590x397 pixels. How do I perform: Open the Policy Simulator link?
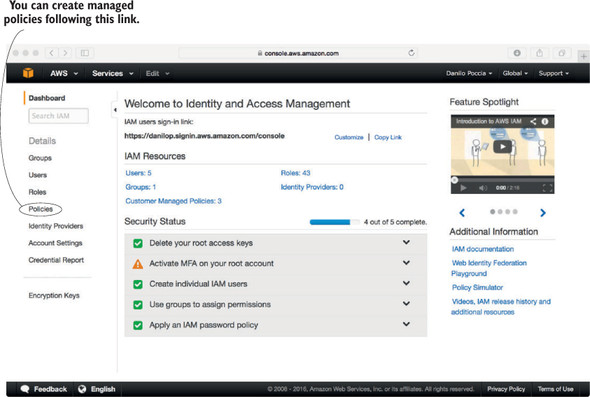477,287
